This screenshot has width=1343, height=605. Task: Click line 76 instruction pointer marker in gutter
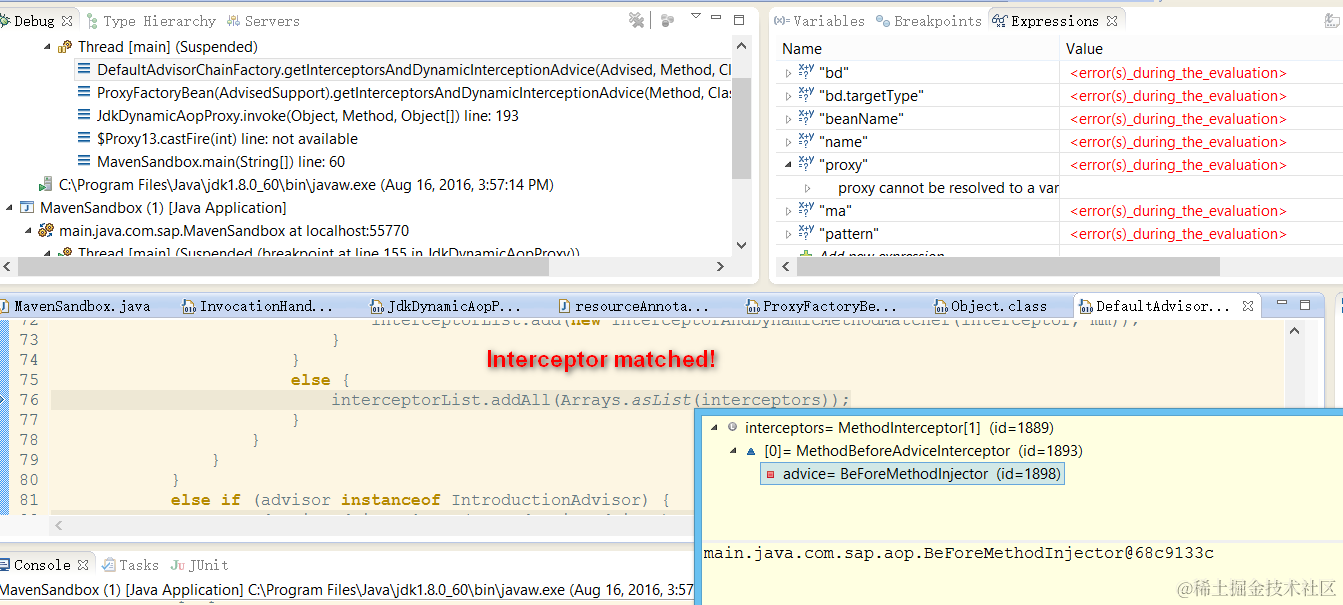pos(4,400)
